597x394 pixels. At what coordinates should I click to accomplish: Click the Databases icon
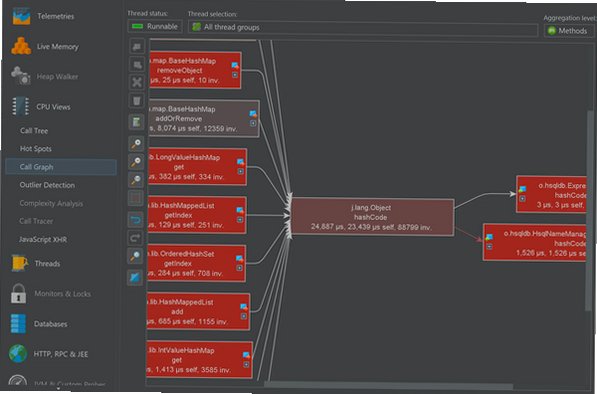[18, 324]
